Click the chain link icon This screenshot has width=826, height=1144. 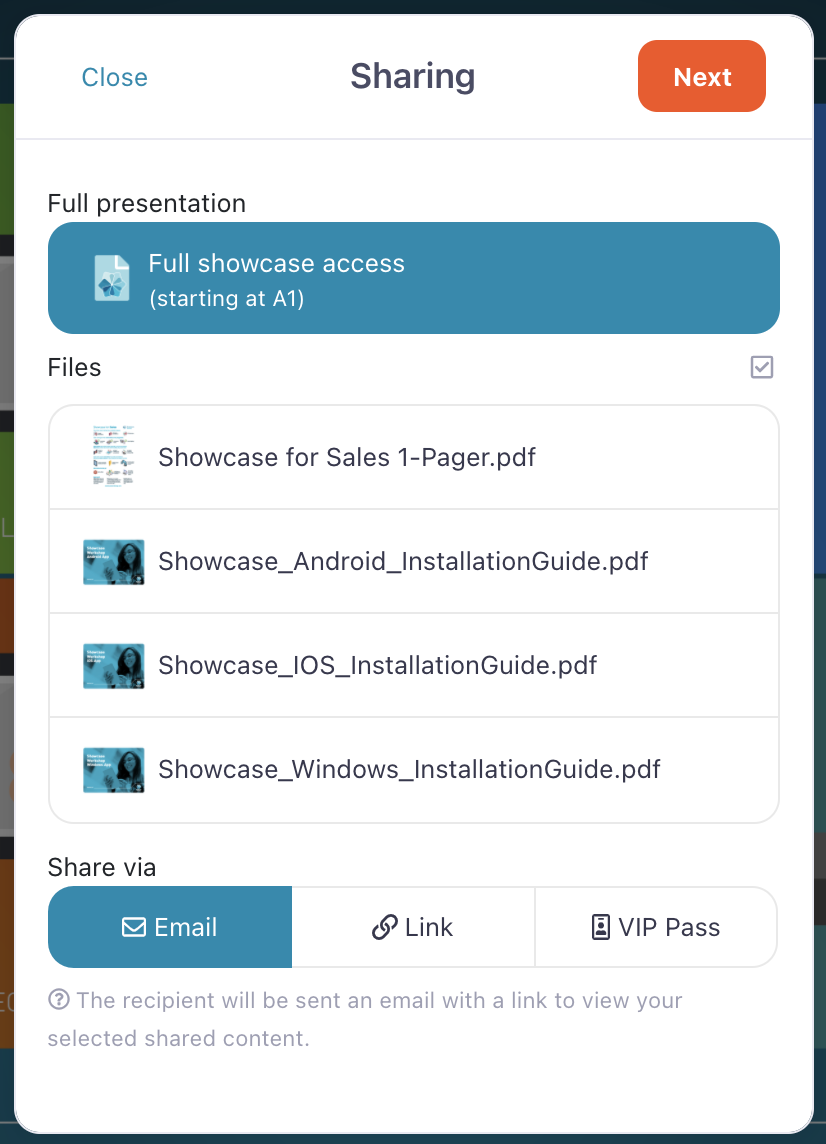[384, 928]
